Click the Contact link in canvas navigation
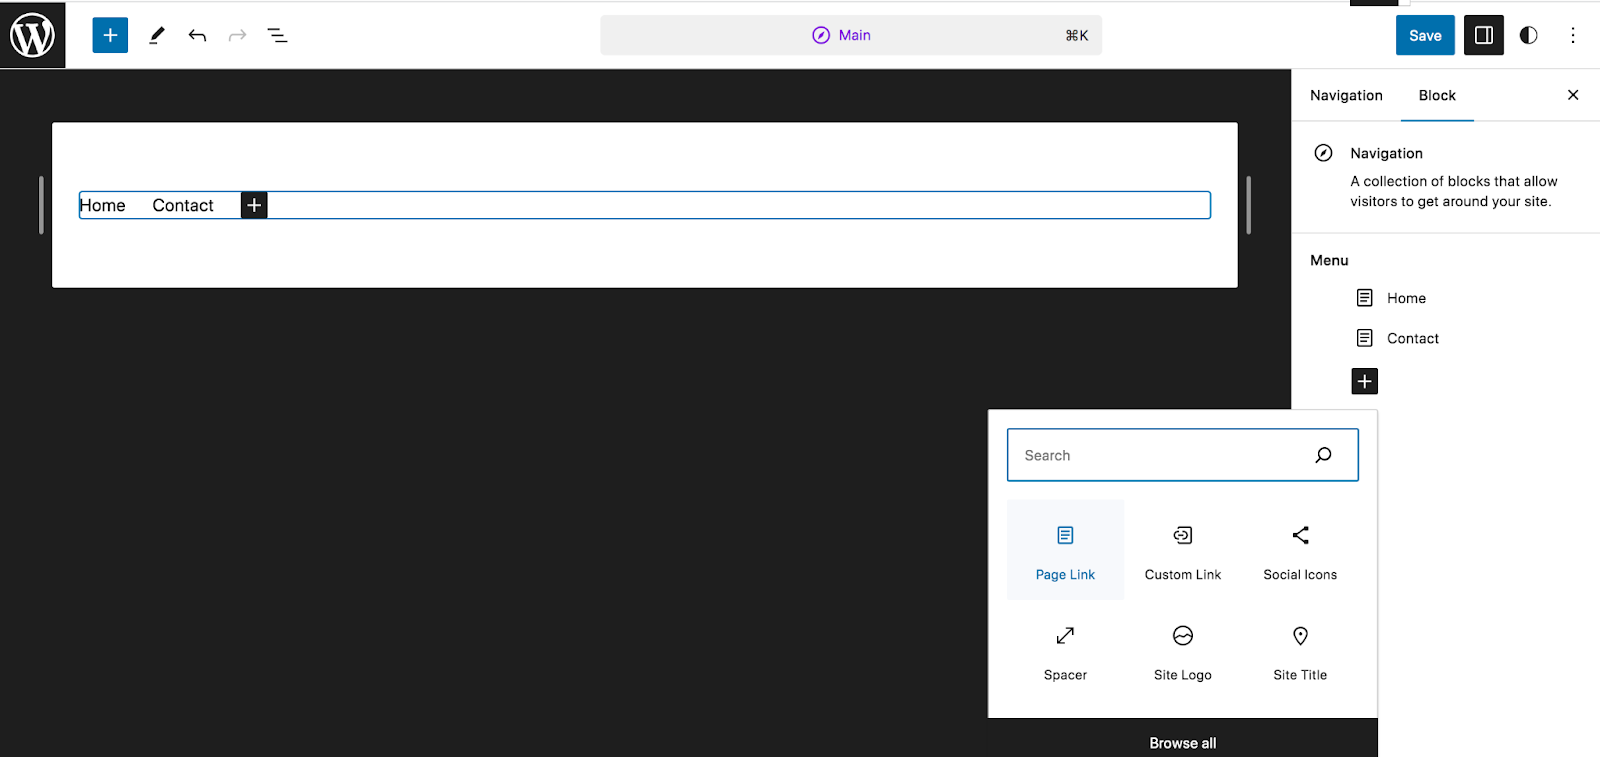This screenshot has height=757, width=1600. click(x=183, y=205)
